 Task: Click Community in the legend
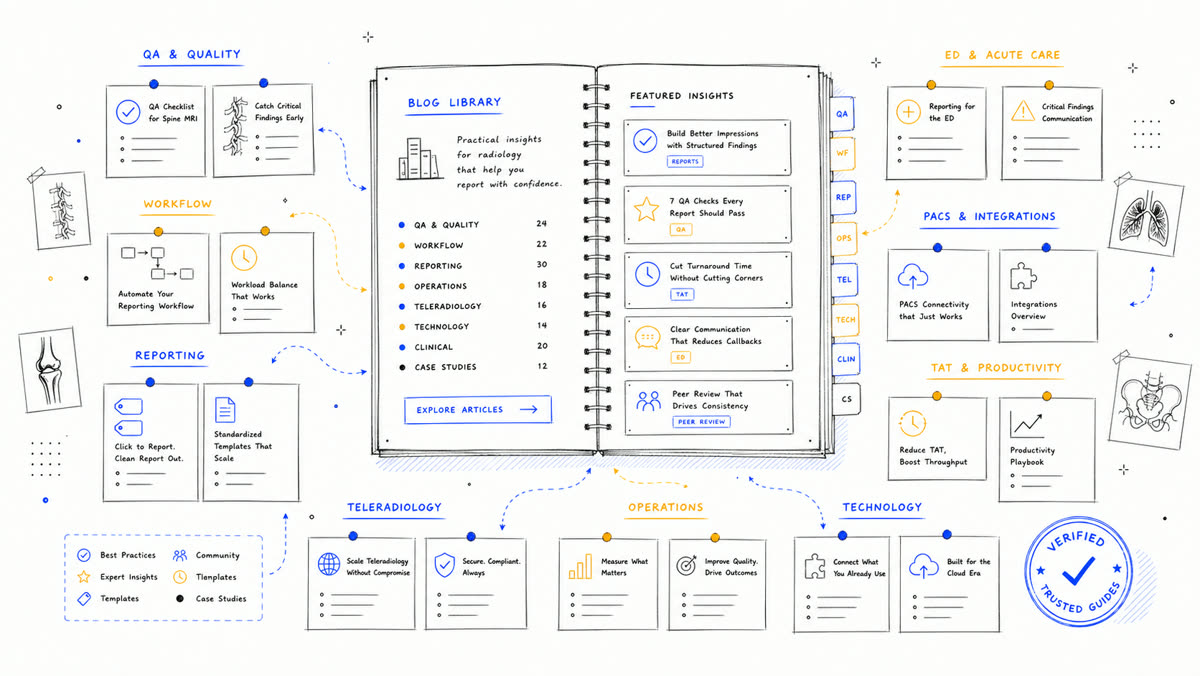pyautogui.click(x=206, y=555)
